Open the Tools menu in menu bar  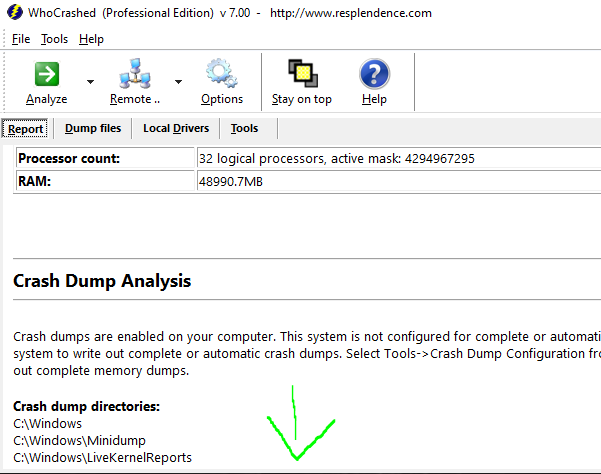coord(55,39)
